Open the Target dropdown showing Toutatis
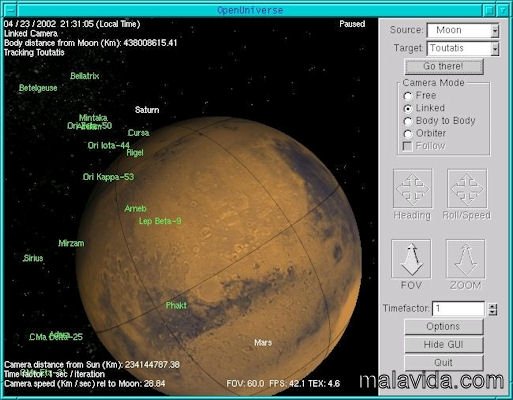The height and width of the screenshot is (400, 513). [463, 49]
